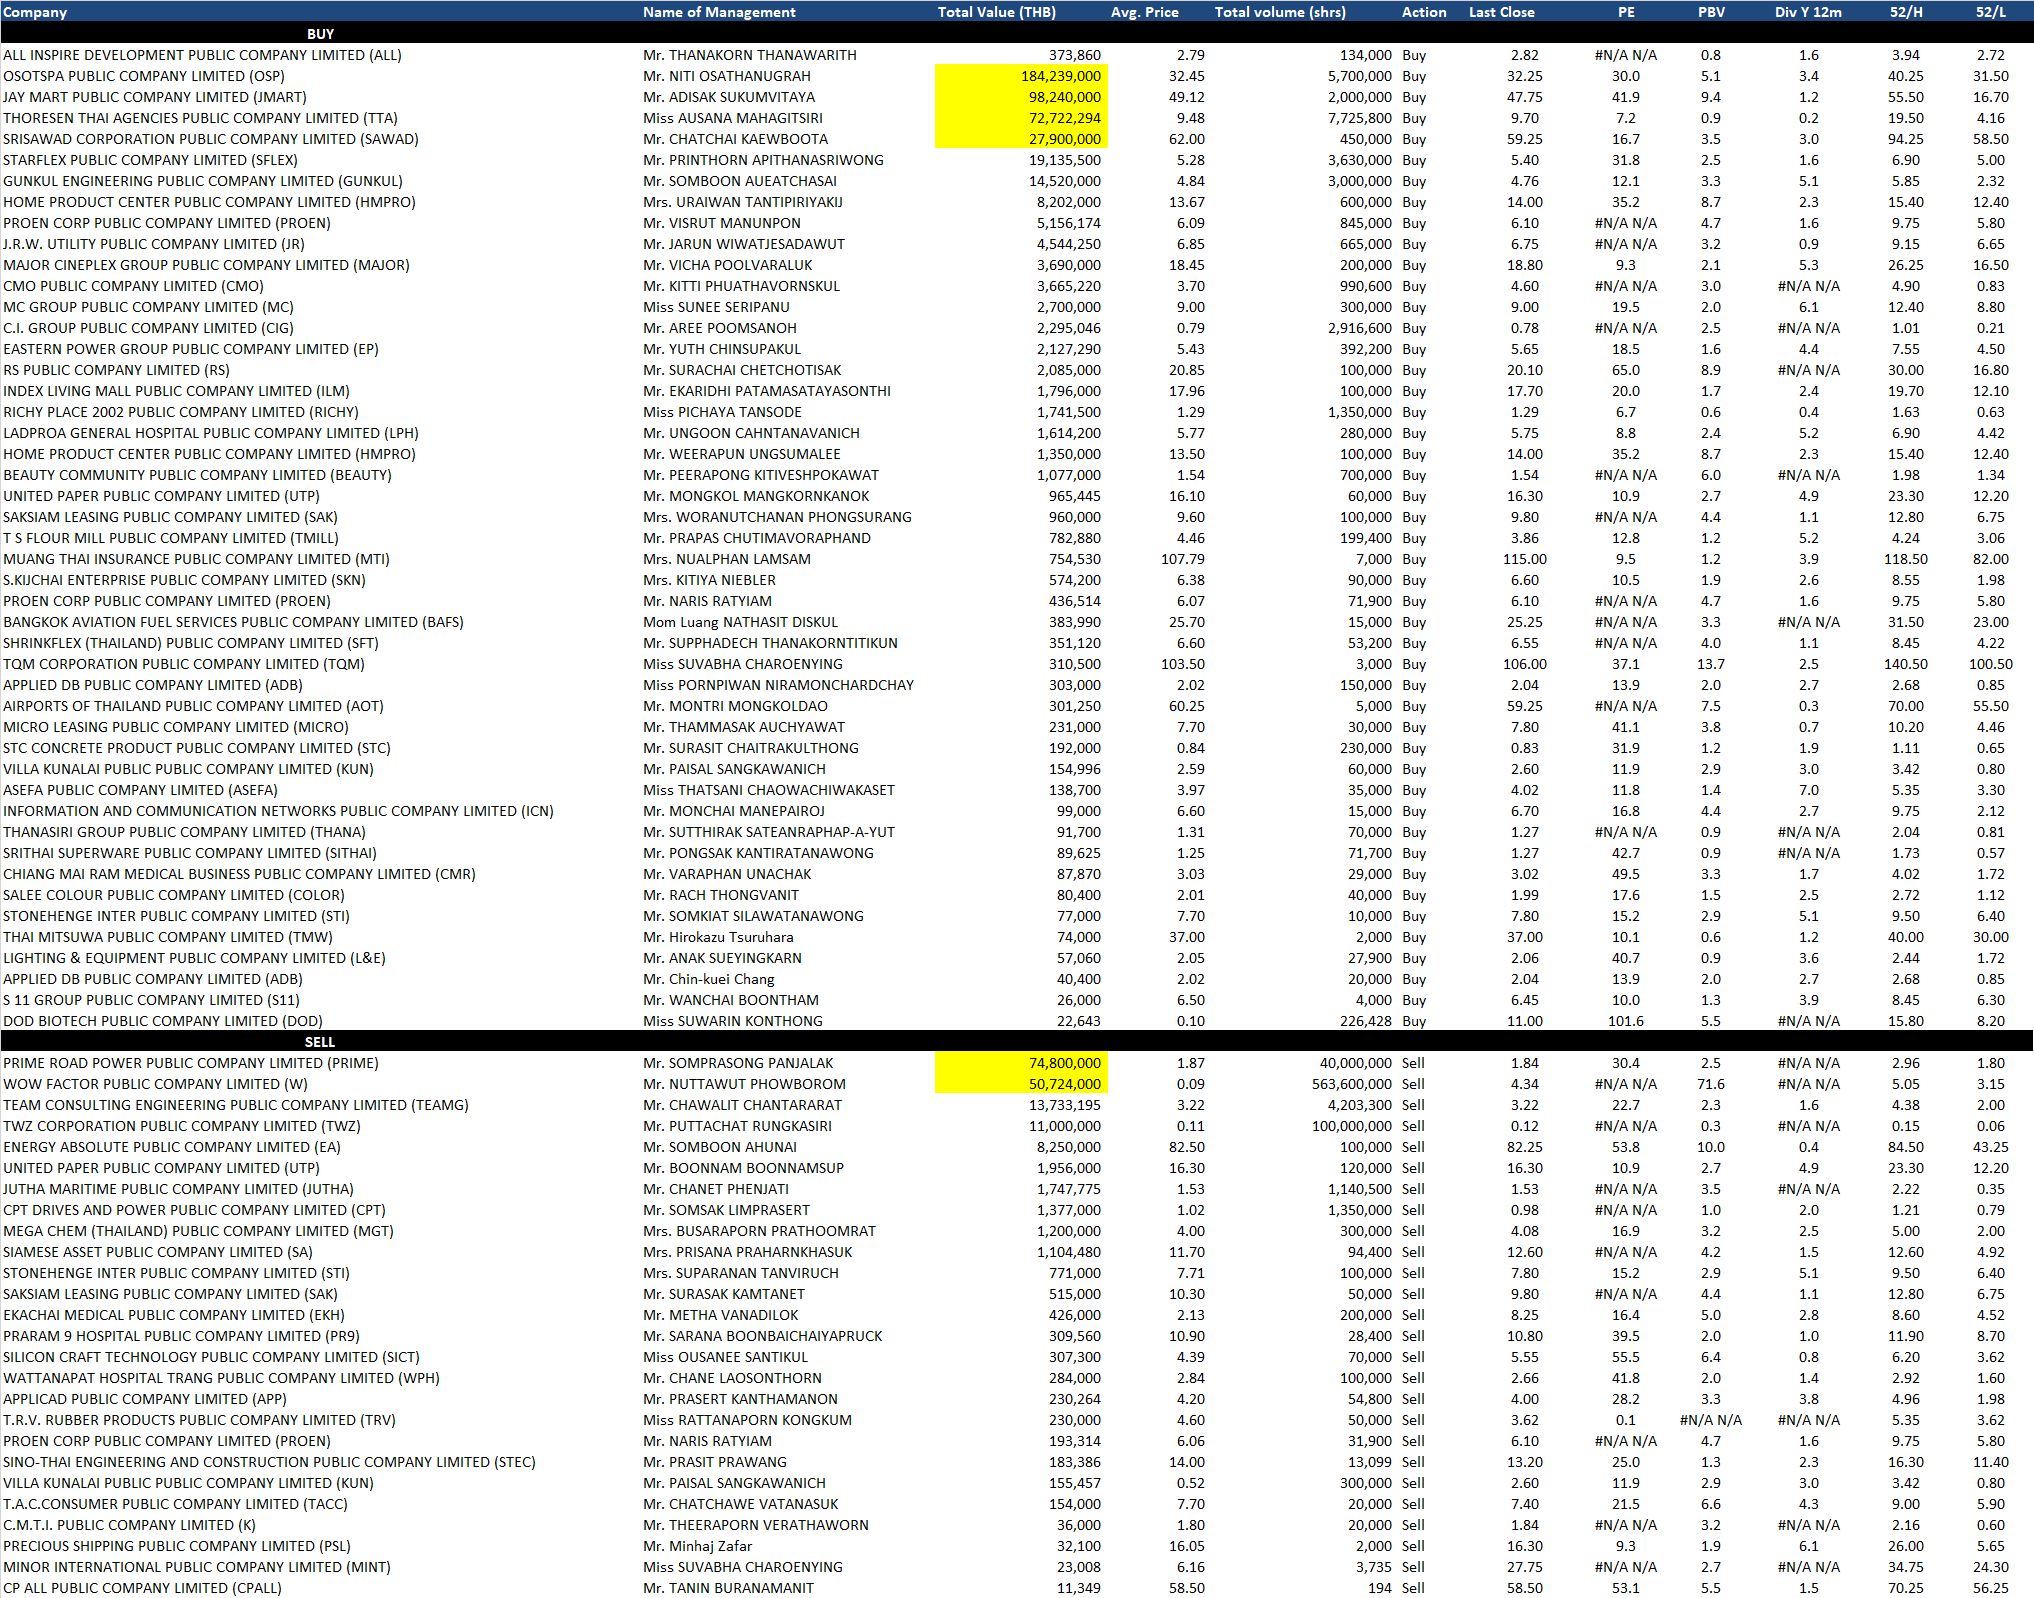Select the Div Y 12m column header
This screenshot has height=1598, width=2034.
(1808, 12)
